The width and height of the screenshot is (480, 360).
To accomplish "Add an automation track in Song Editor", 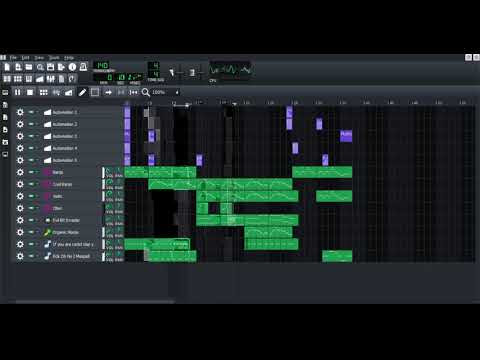I will (69, 92).
